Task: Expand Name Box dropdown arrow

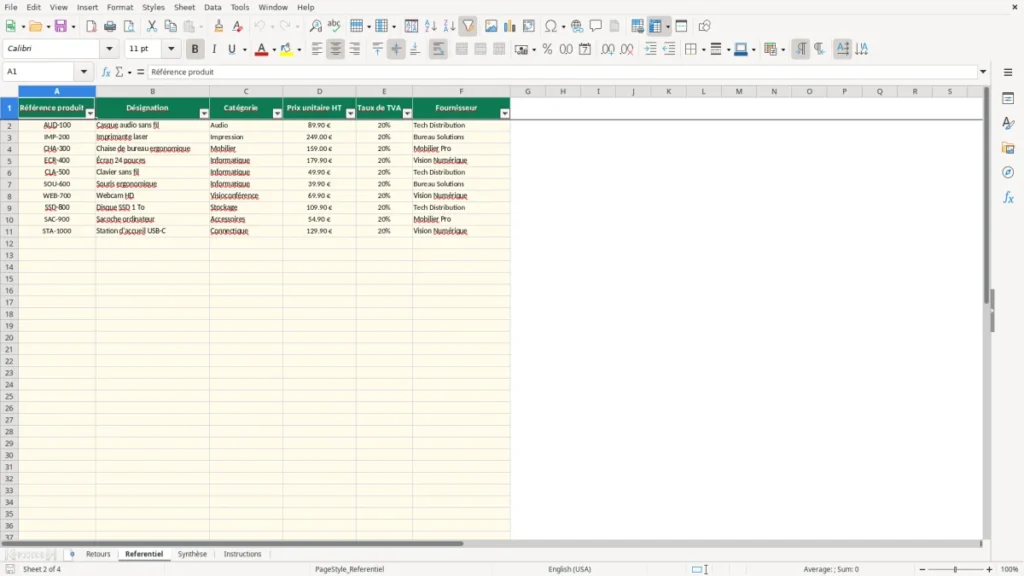Action: [x=84, y=72]
